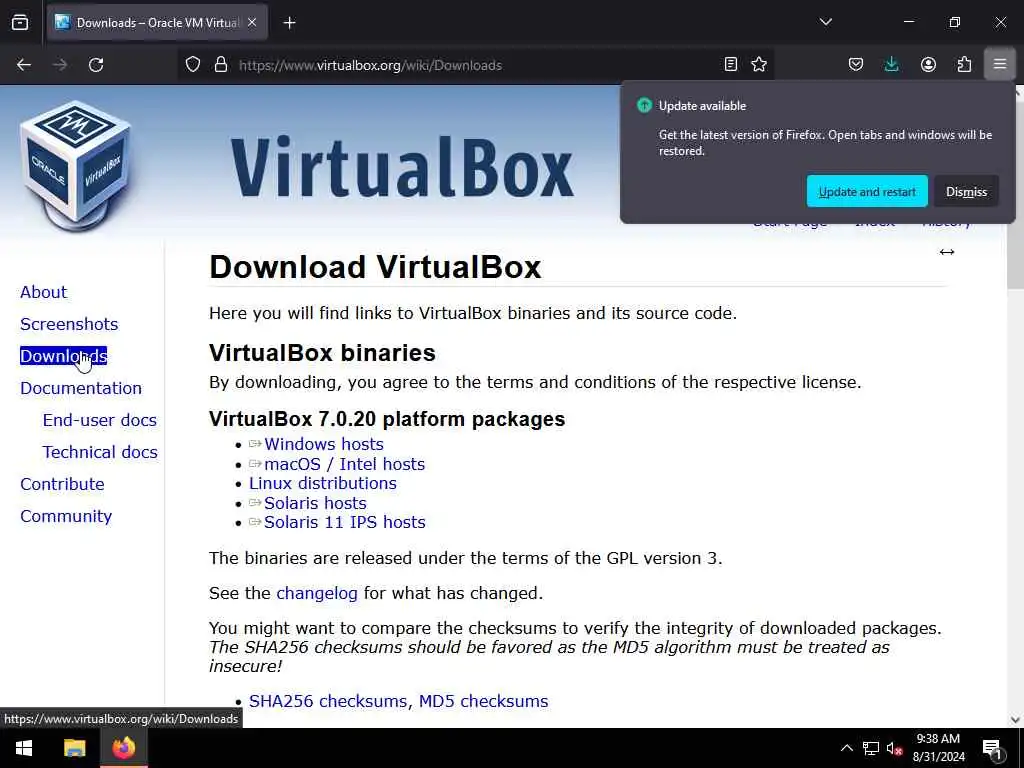Viewport: 1024px width, 768px height.
Task: Open a new browser tab
Action: click(x=289, y=23)
